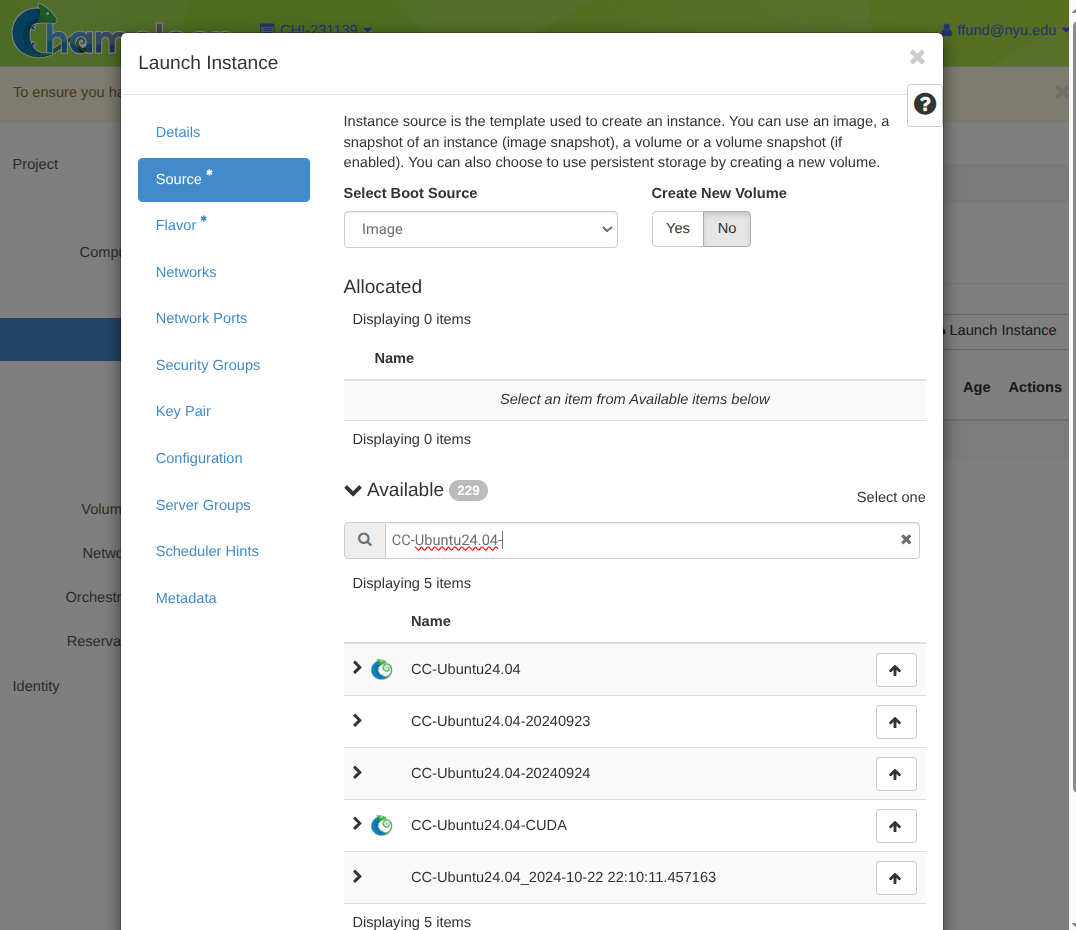
Task: Switch to the Flavor step
Action: coord(176,225)
